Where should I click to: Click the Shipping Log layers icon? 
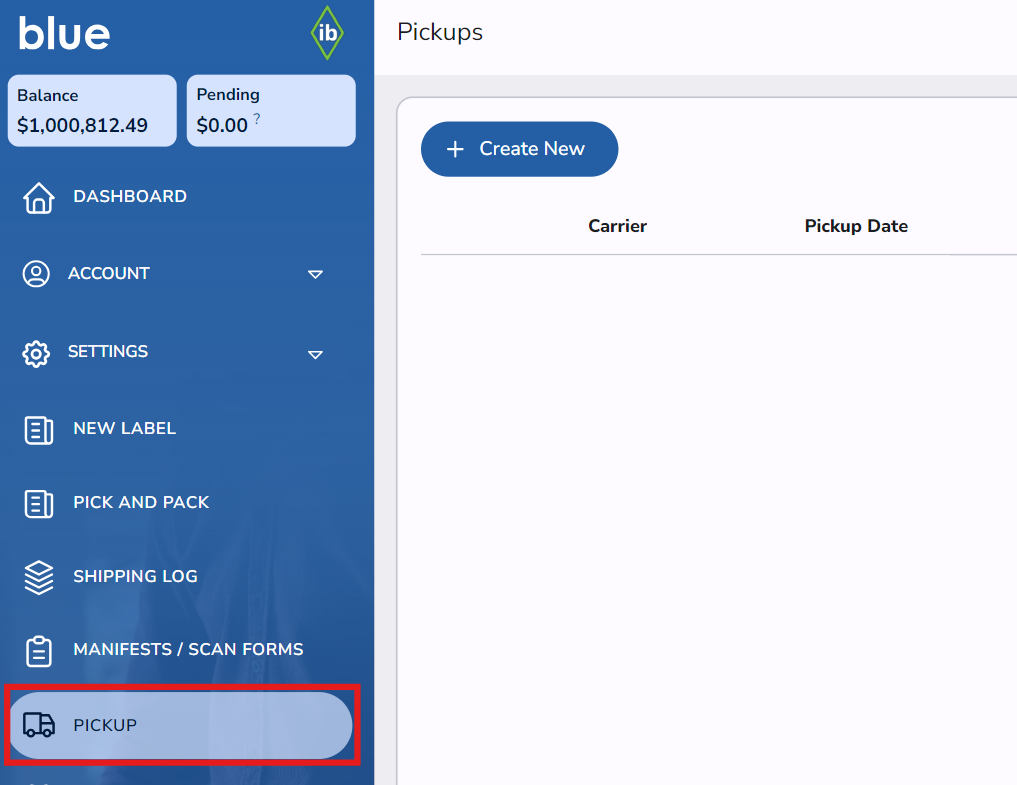(x=38, y=577)
